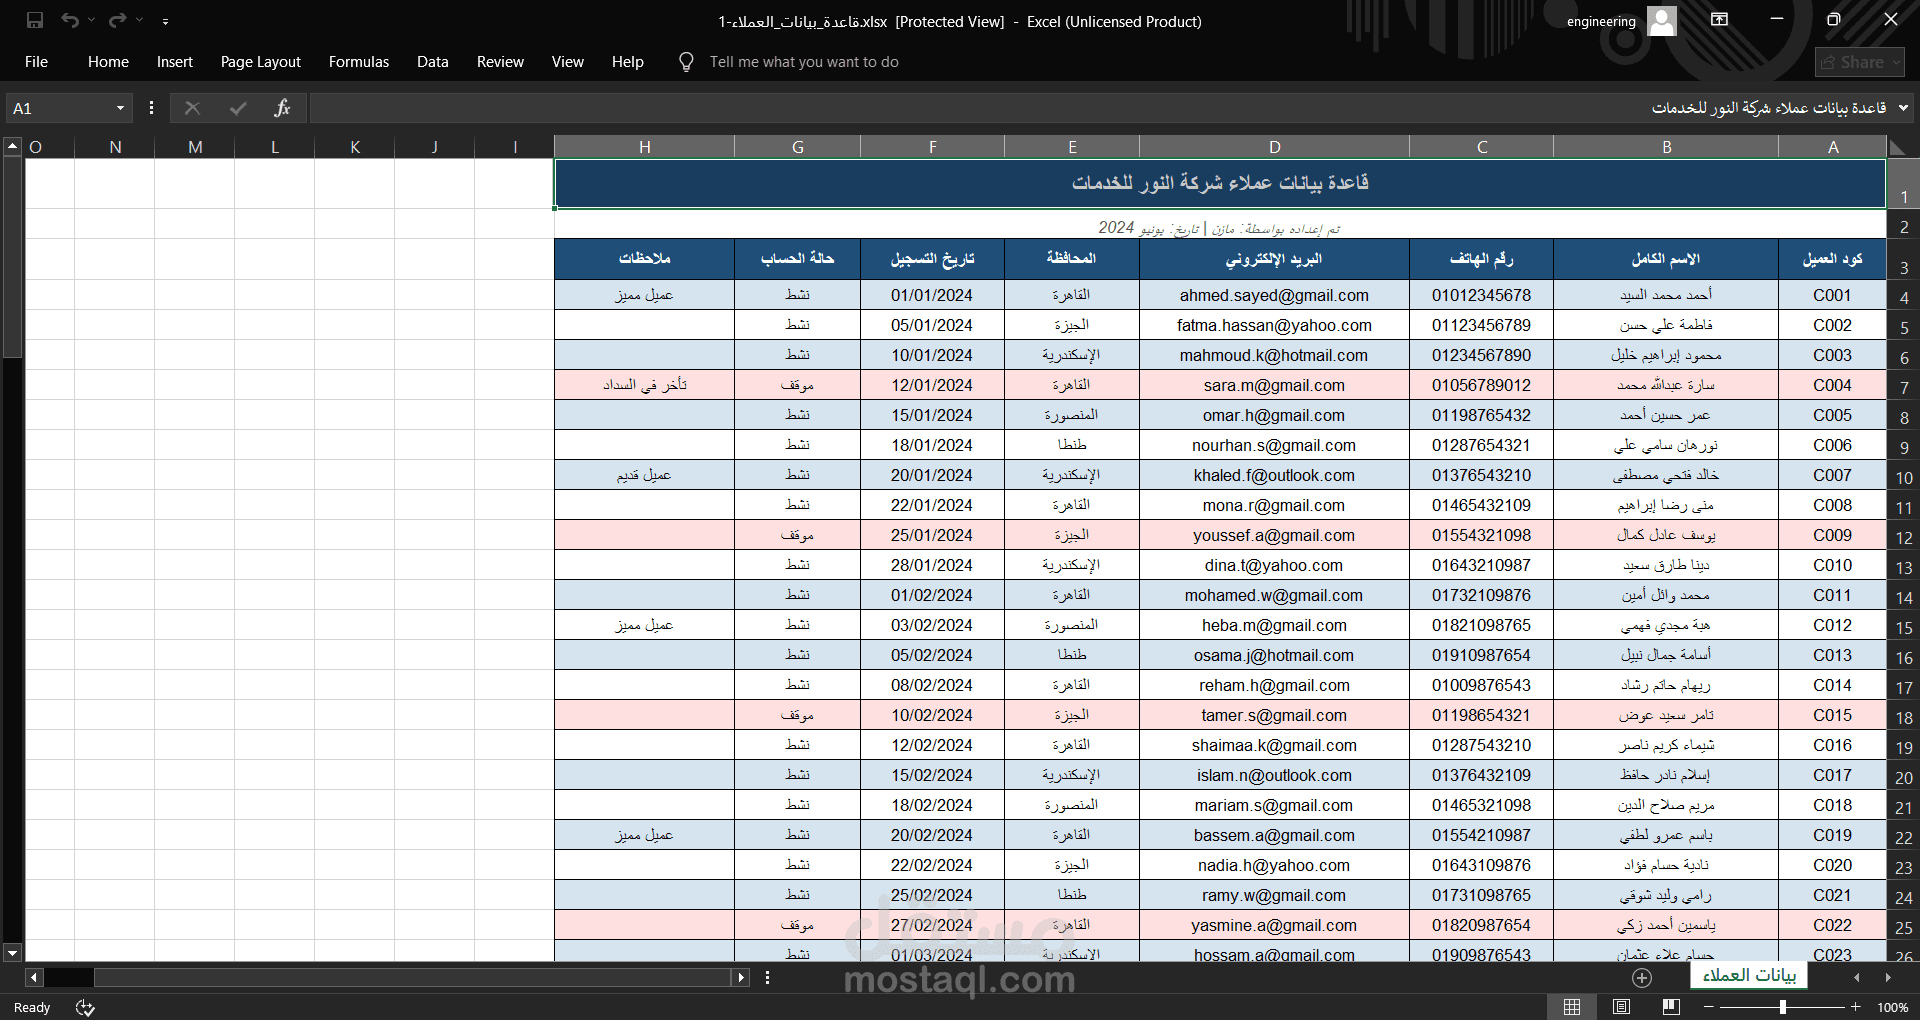Viewport: 1920px width, 1020px height.
Task: Click sheet tab scroll left arrow
Action: pos(1857,977)
